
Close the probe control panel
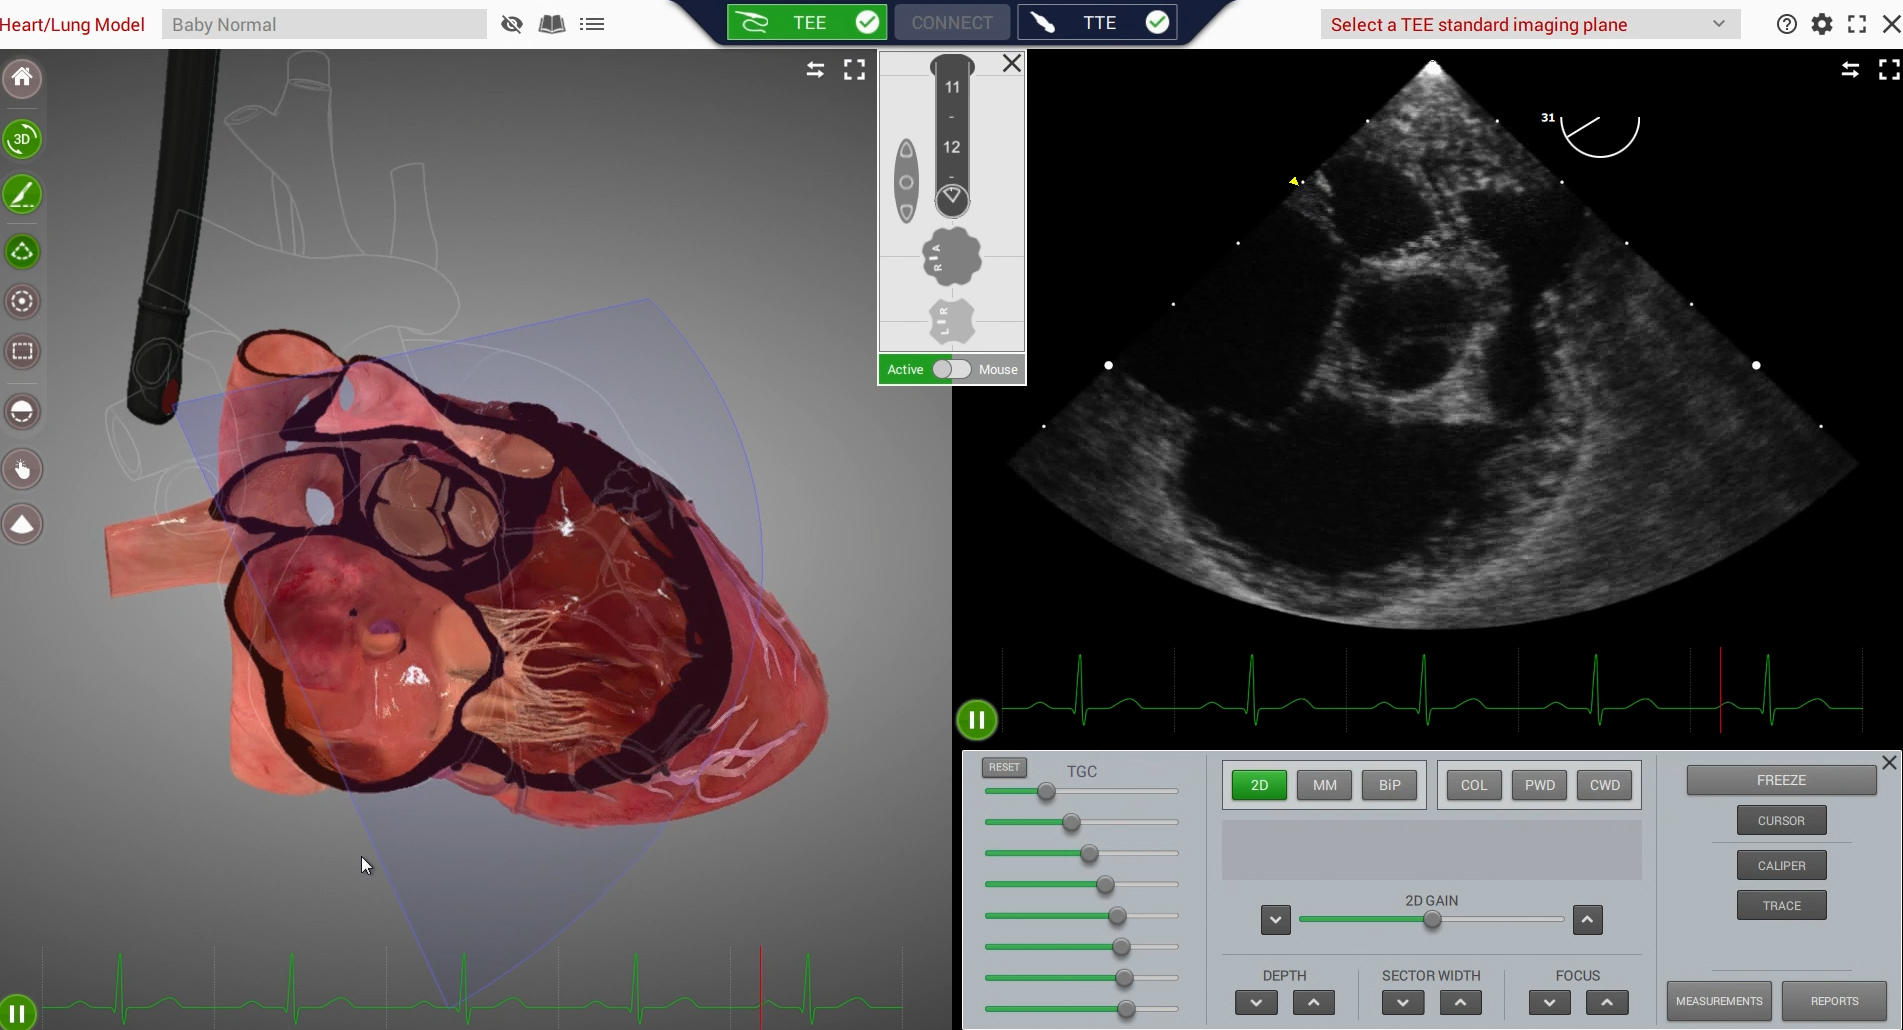1012,64
